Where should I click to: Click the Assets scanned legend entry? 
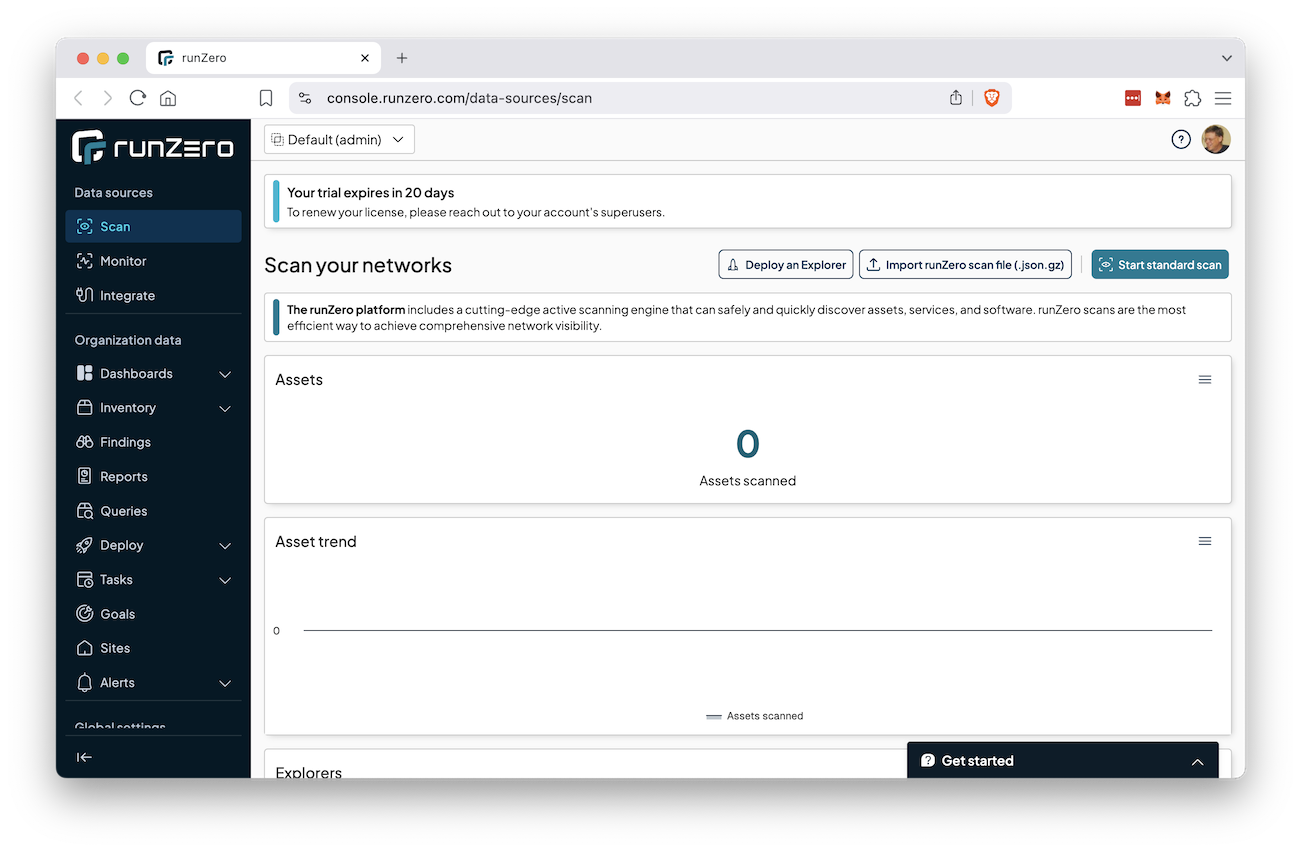(755, 716)
